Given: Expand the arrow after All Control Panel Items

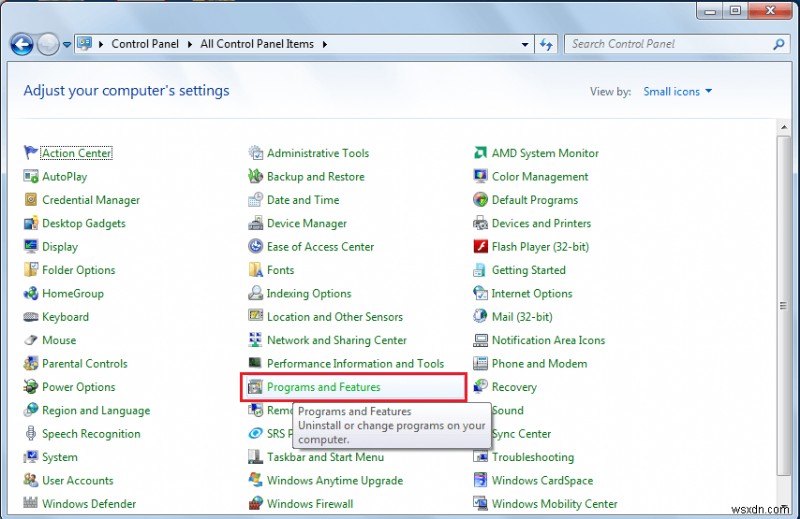Looking at the screenshot, I should click(325, 44).
